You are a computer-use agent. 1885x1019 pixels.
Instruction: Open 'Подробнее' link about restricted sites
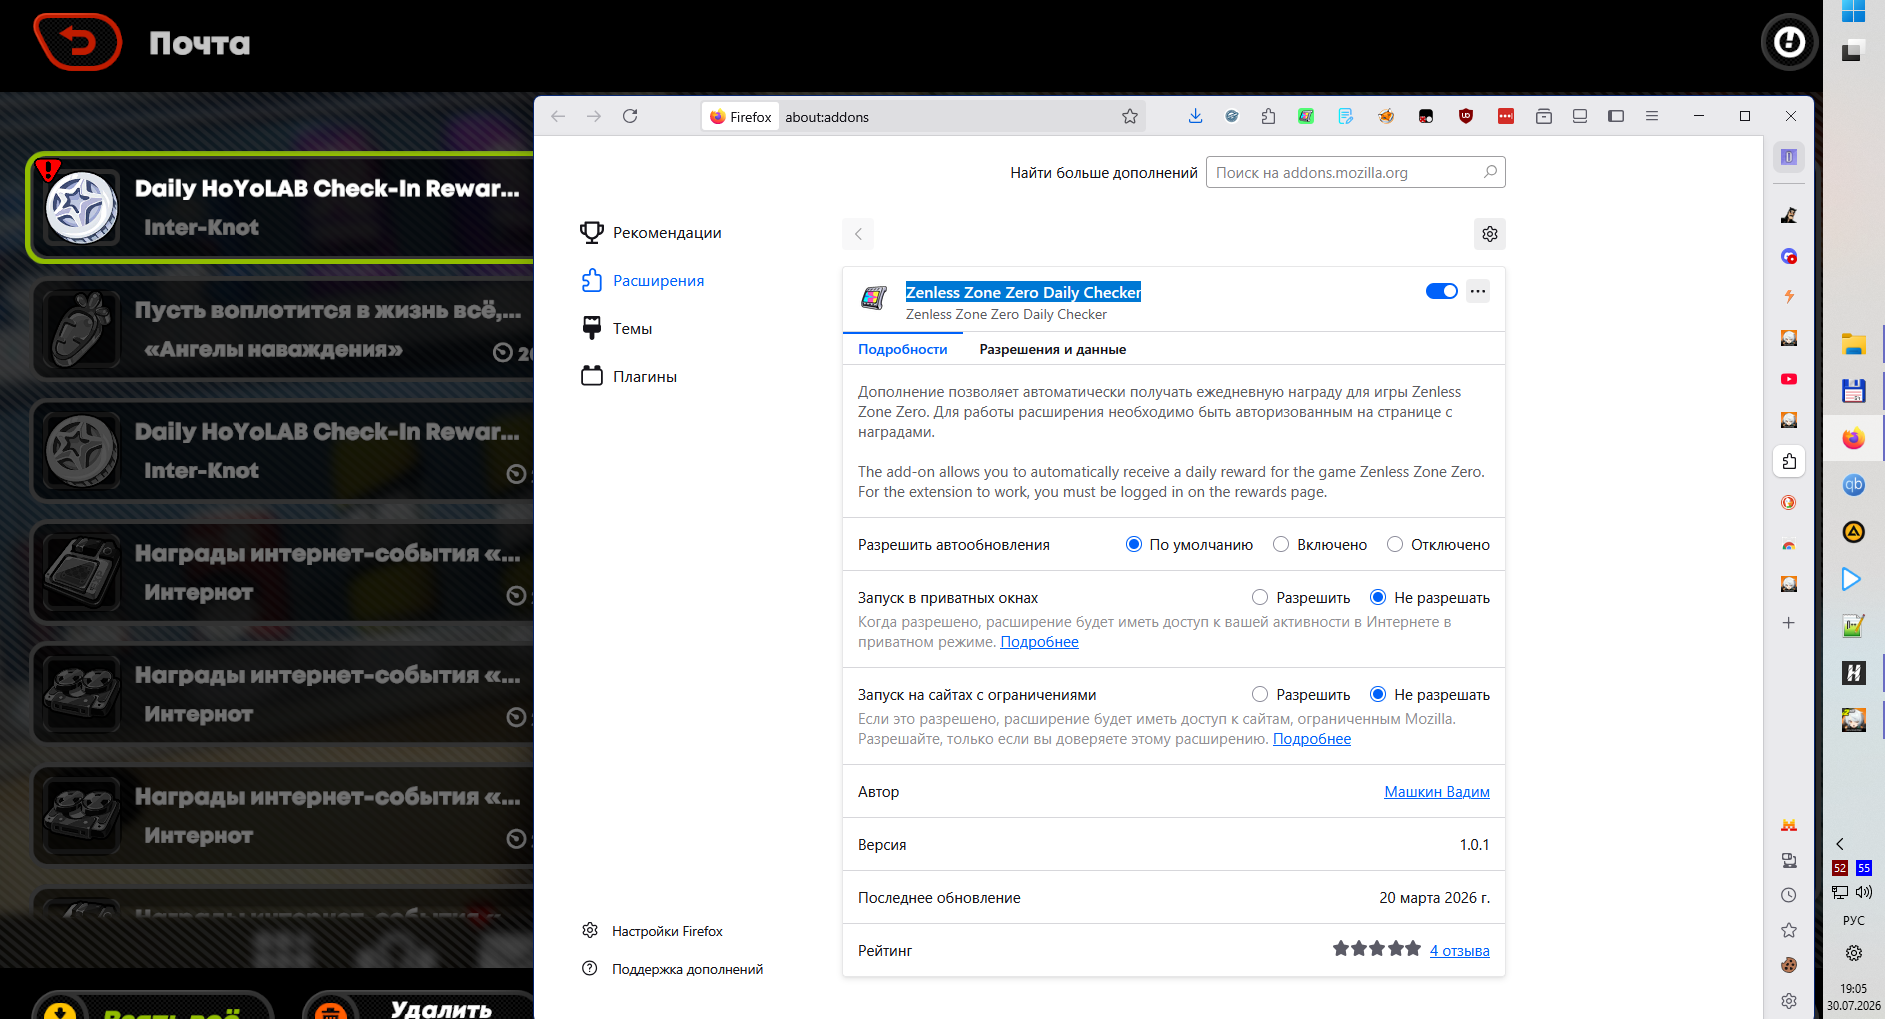(x=1312, y=739)
